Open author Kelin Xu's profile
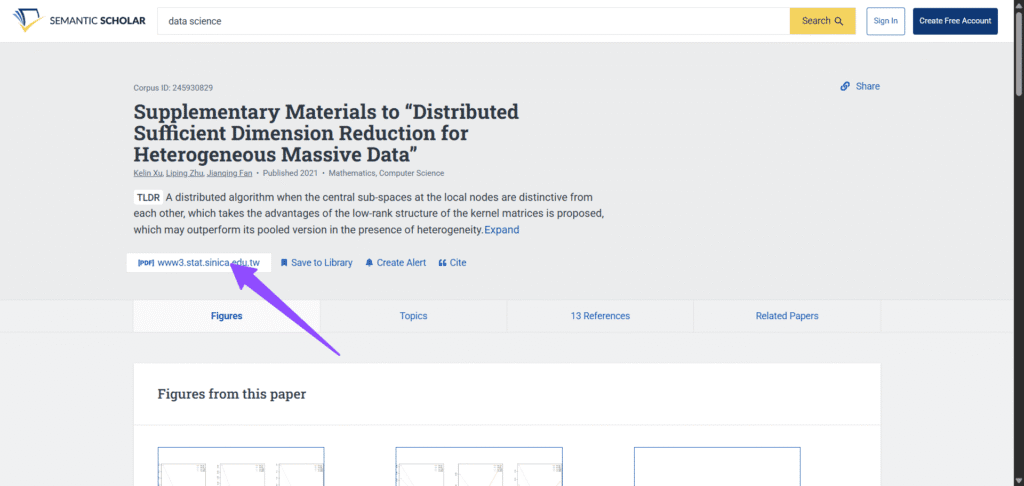This screenshot has width=1024, height=486. click(x=148, y=173)
